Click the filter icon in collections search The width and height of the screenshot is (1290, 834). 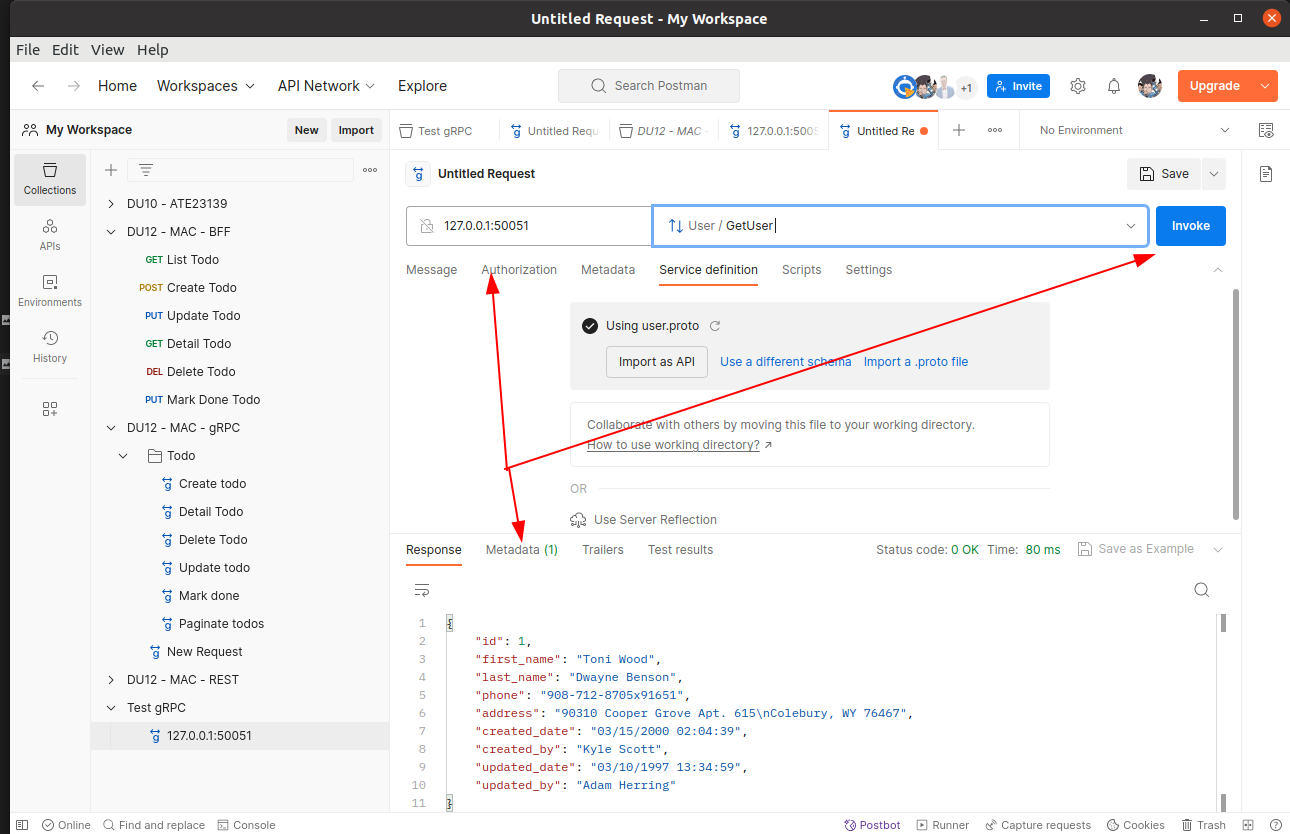click(x=146, y=170)
